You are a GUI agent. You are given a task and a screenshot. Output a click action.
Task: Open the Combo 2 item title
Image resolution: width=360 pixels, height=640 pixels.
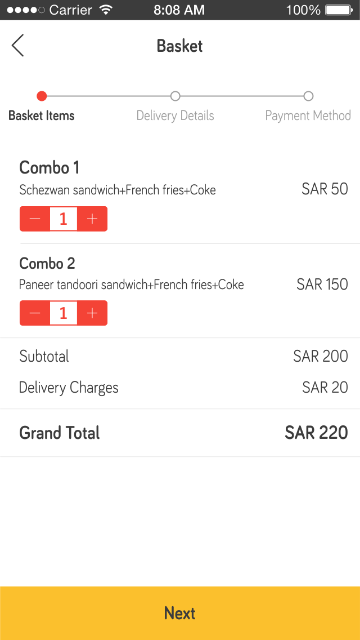click(x=47, y=263)
